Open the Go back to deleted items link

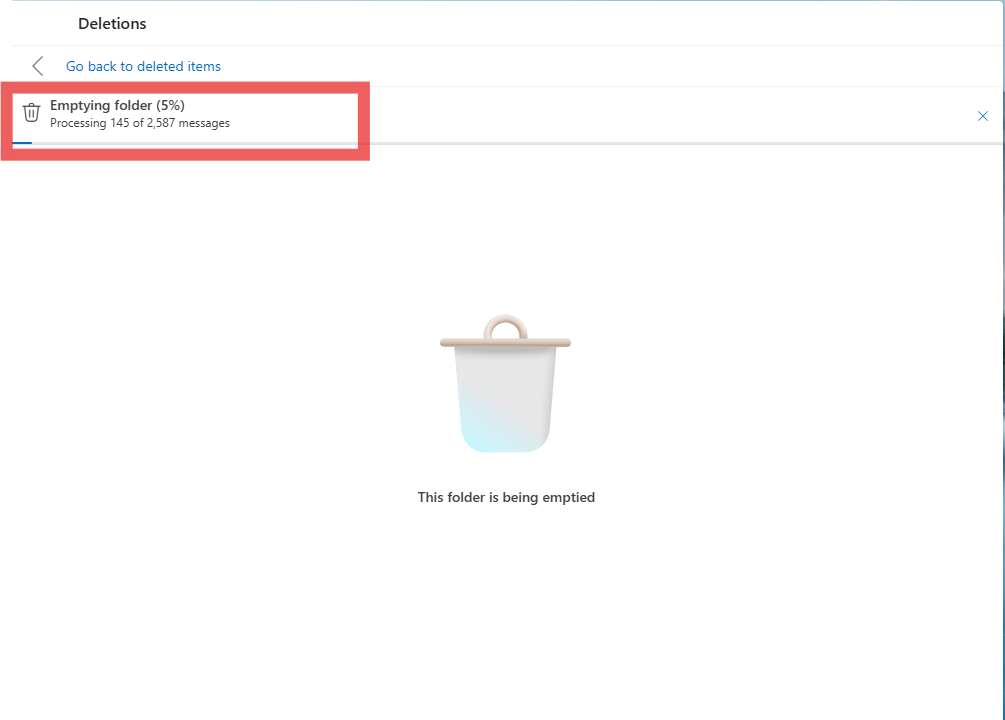tap(144, 66)
